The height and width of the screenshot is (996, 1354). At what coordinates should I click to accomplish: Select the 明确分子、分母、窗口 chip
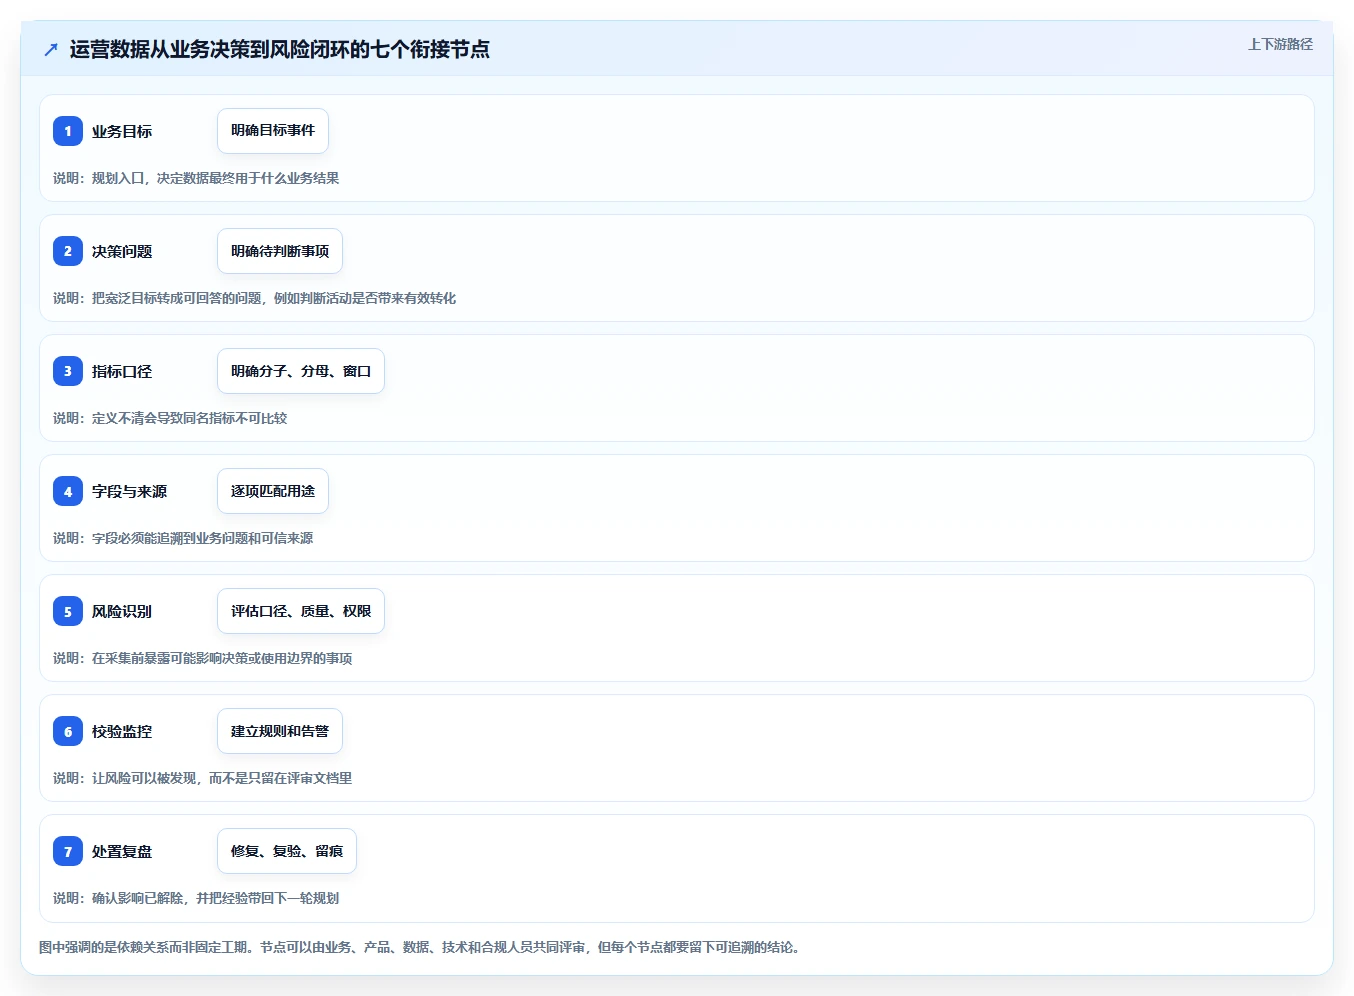[x=301, y=371]
